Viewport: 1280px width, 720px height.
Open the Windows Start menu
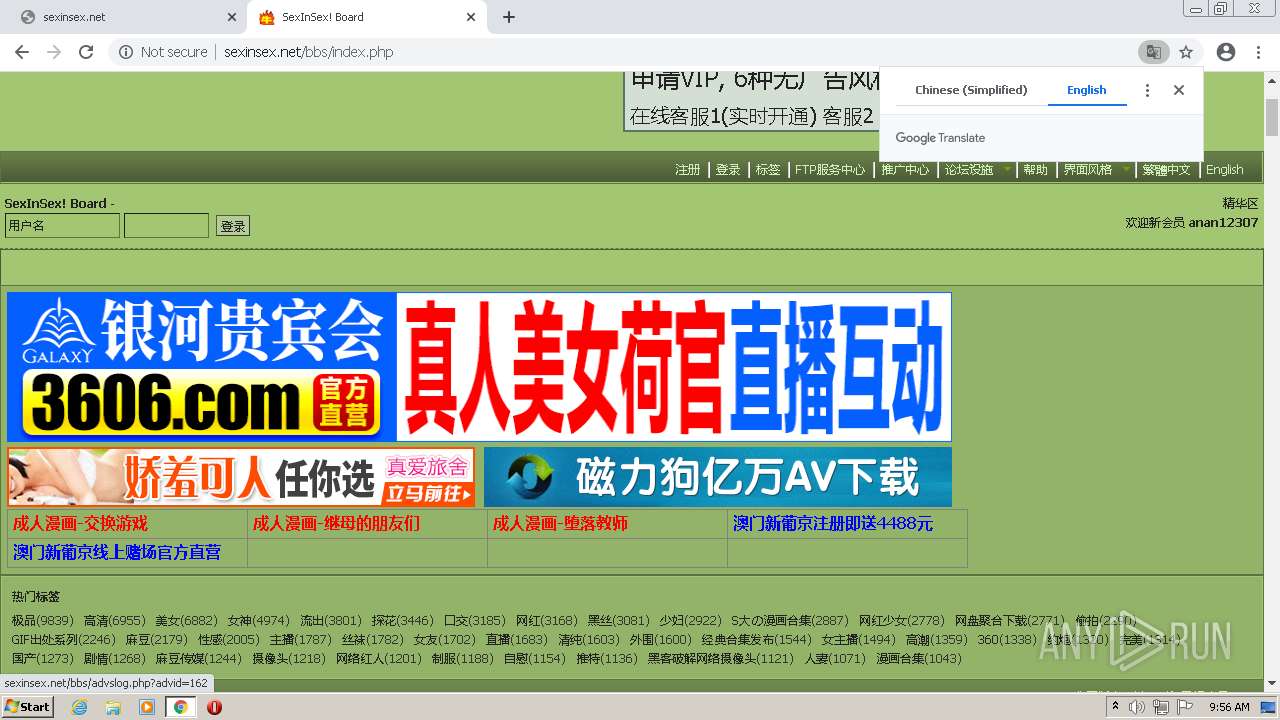tap(28, 707)
